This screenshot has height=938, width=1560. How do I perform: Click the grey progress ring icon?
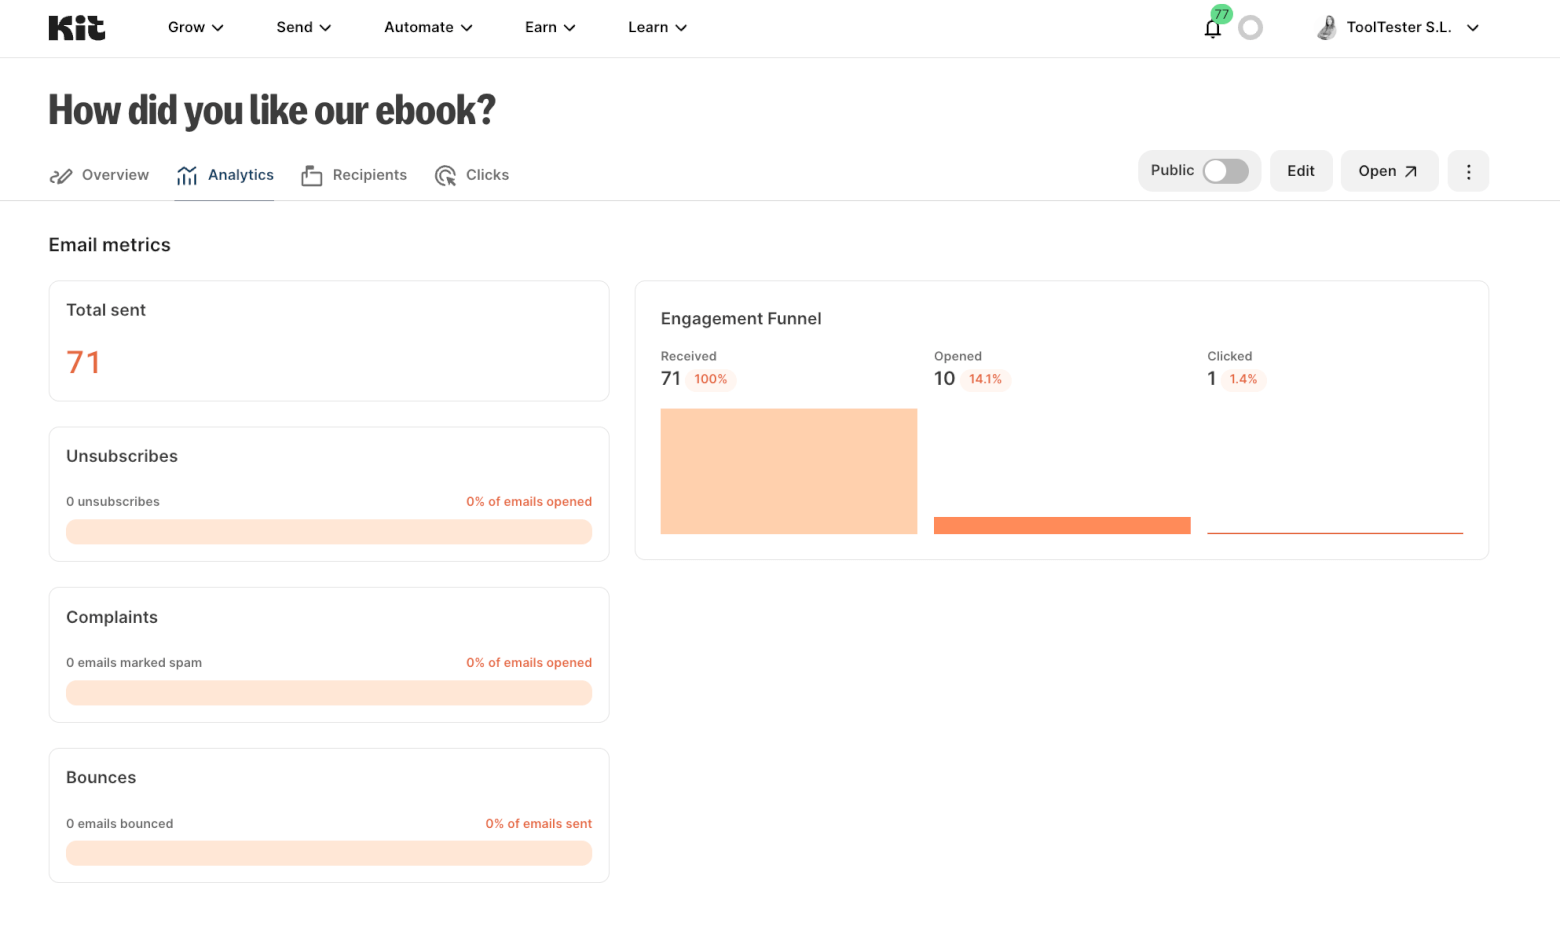click(x=1250, y=28)
